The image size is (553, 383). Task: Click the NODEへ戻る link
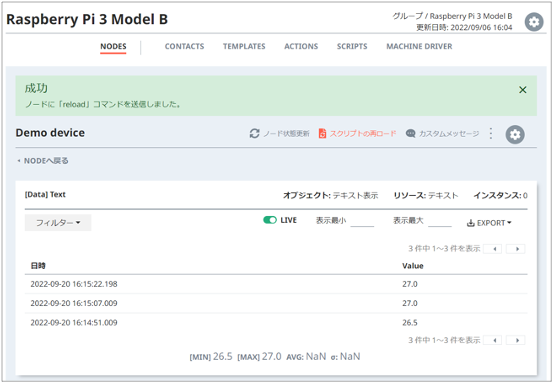[x=43, y=161]
